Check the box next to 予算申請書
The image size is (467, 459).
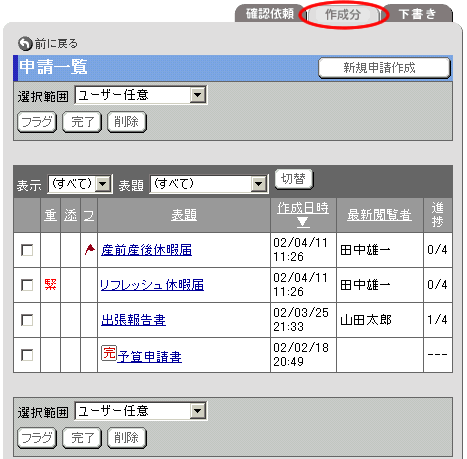pyautogui.click(x=27, y=355)
